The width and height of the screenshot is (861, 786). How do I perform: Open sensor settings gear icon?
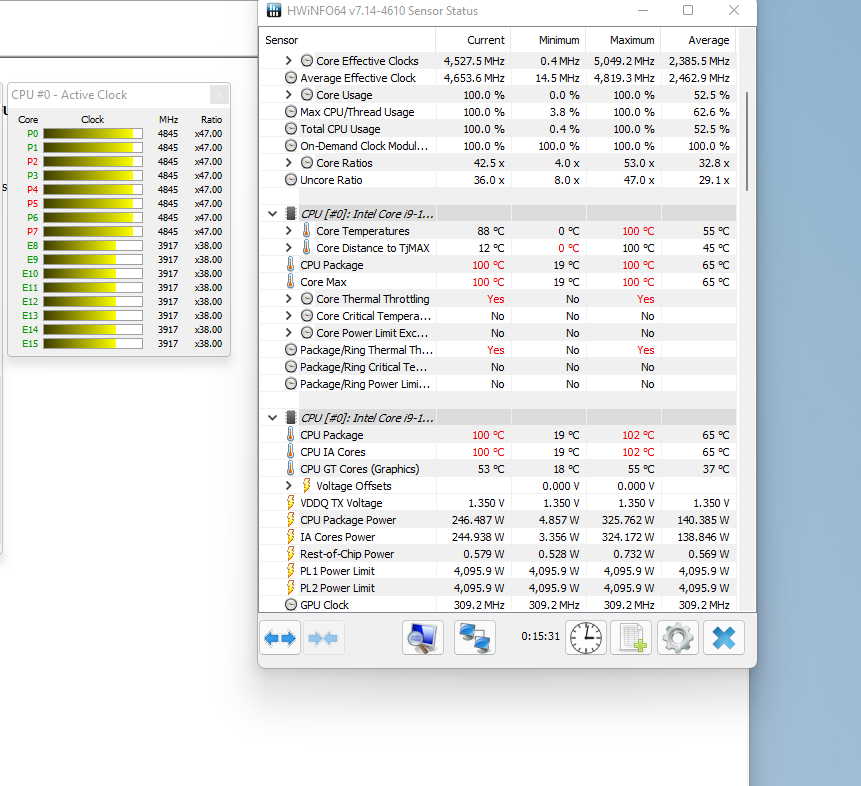click(x=678, y=638)
